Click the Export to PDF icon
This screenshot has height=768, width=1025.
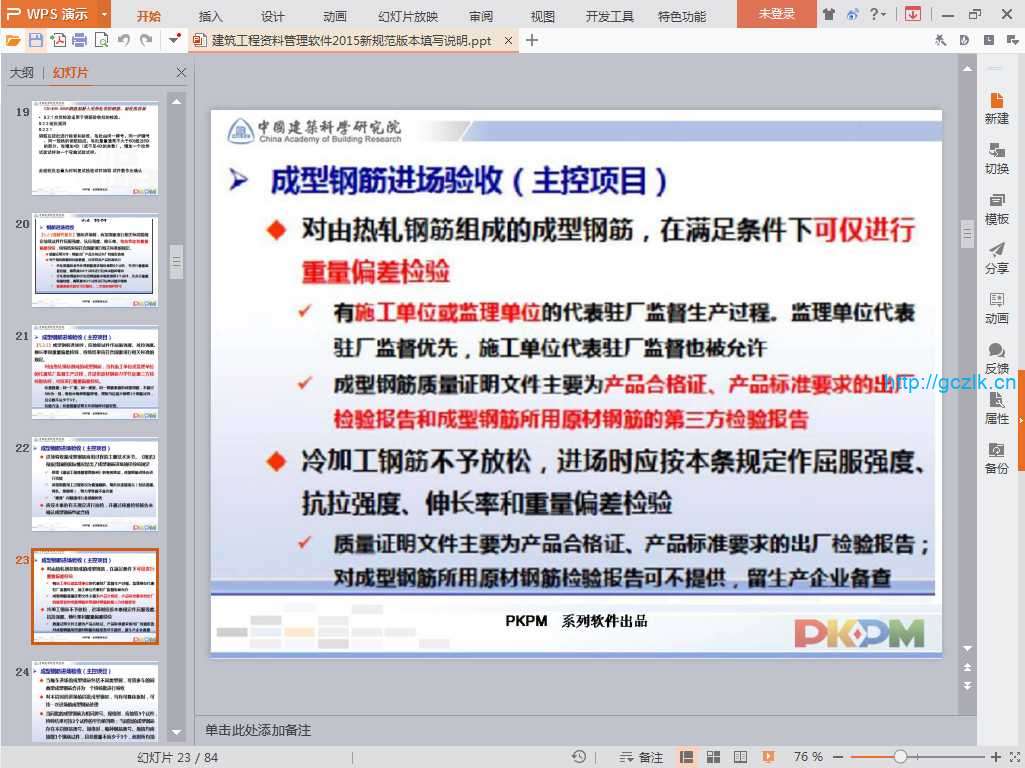pyautogui.click(x=58, y=40)
